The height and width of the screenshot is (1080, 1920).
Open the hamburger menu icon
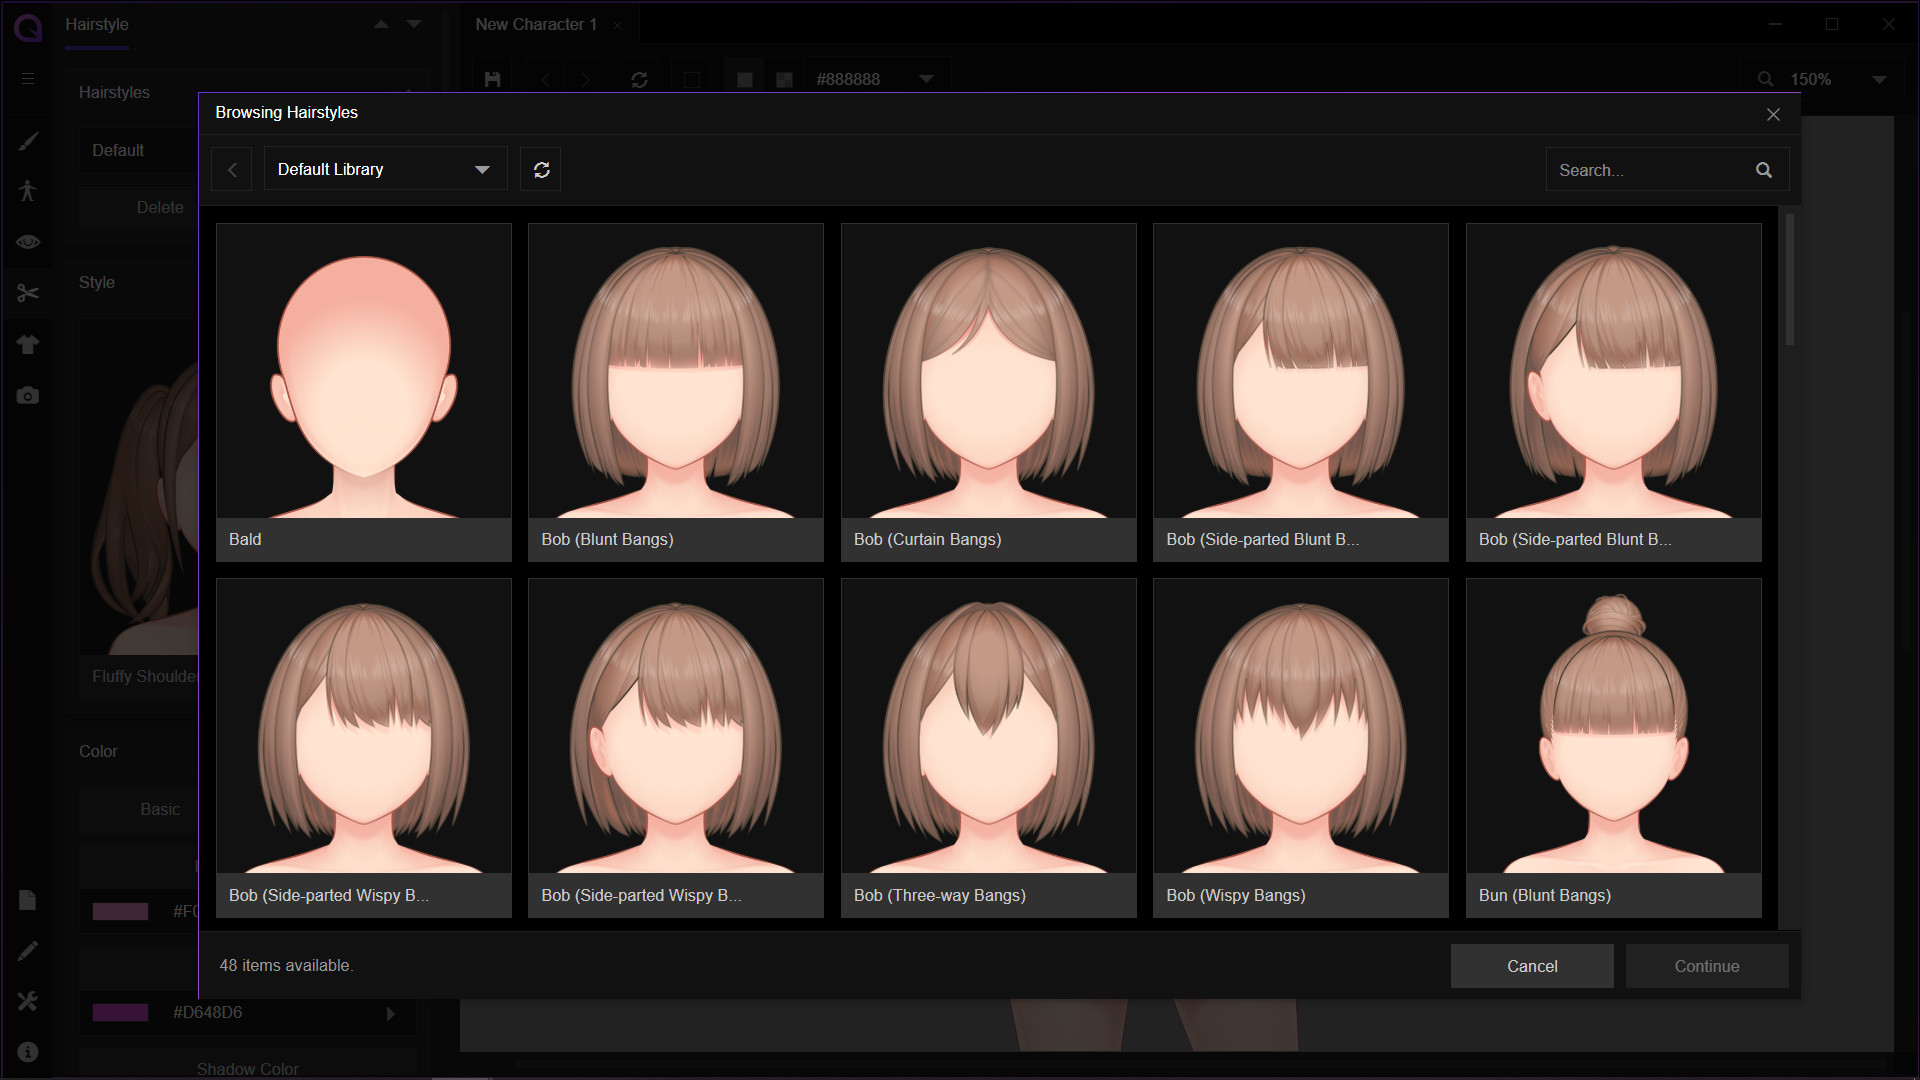[x=28, y=79]
